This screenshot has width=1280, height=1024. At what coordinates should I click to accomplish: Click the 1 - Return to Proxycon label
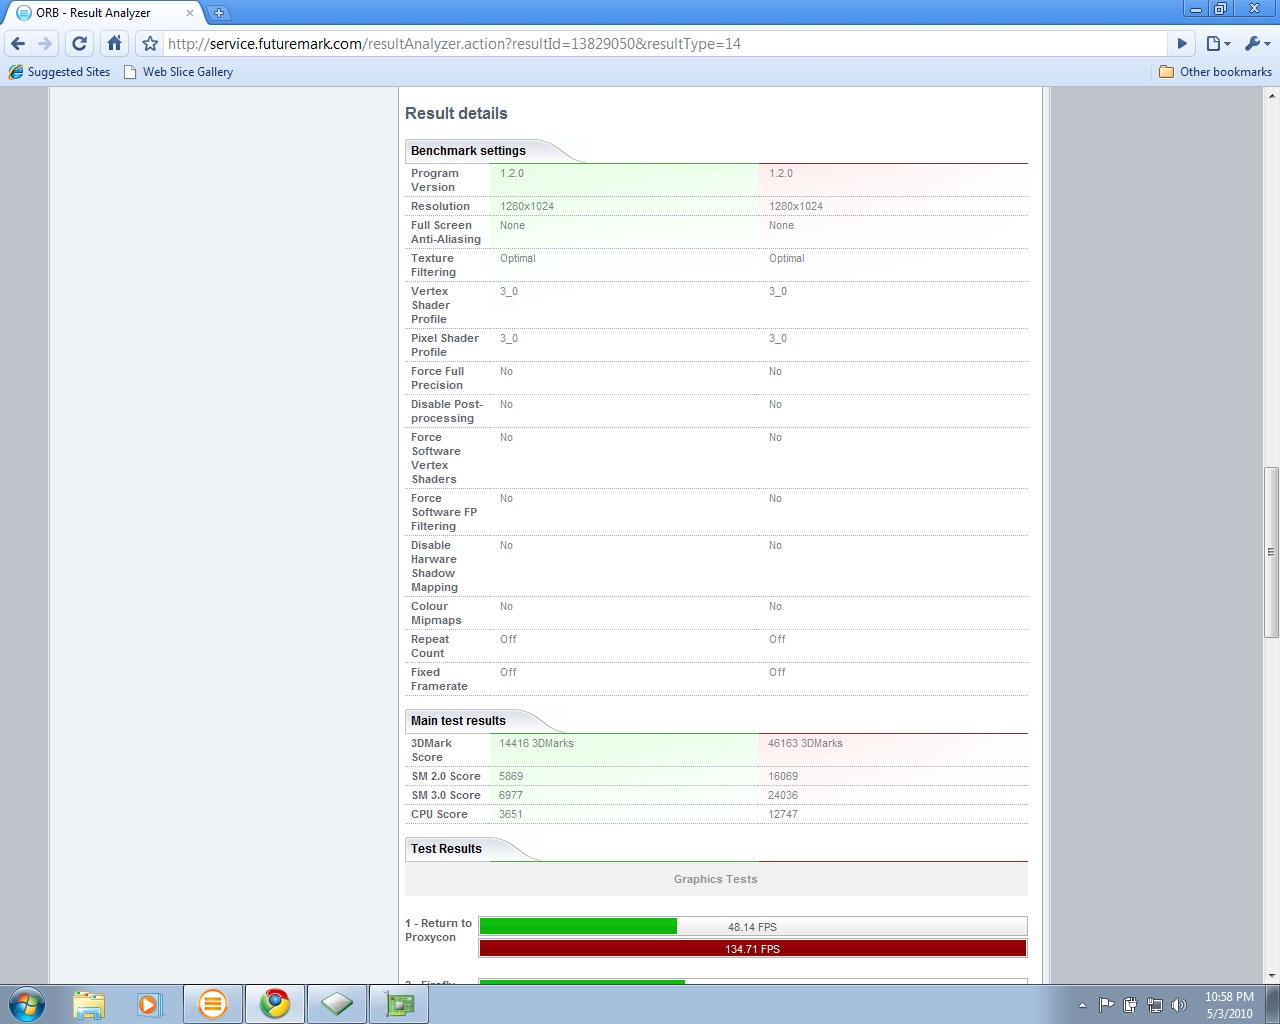pyautogui.click(x=438, y=931)
